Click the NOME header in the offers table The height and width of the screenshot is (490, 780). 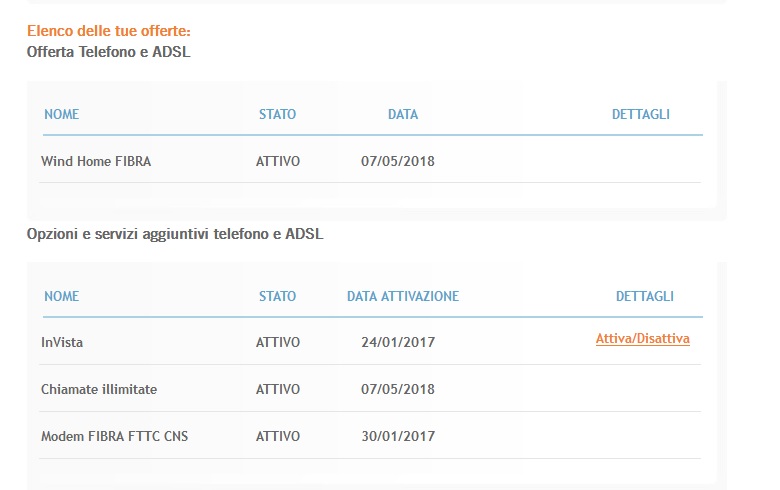click(61, 114)
